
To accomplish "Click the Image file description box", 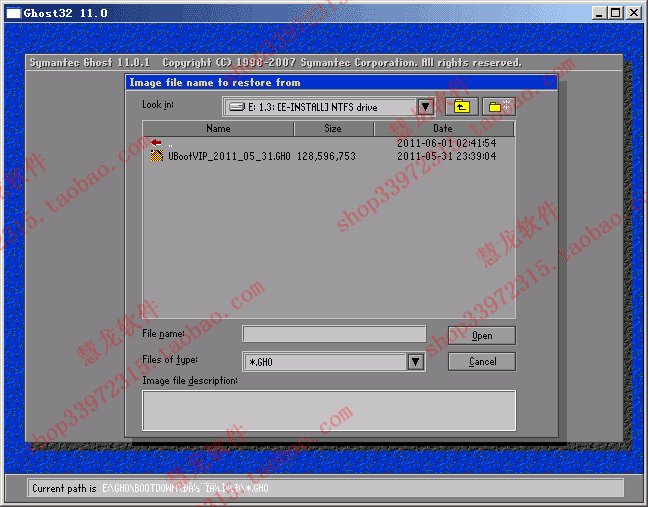I will click(x=328, y=410).
